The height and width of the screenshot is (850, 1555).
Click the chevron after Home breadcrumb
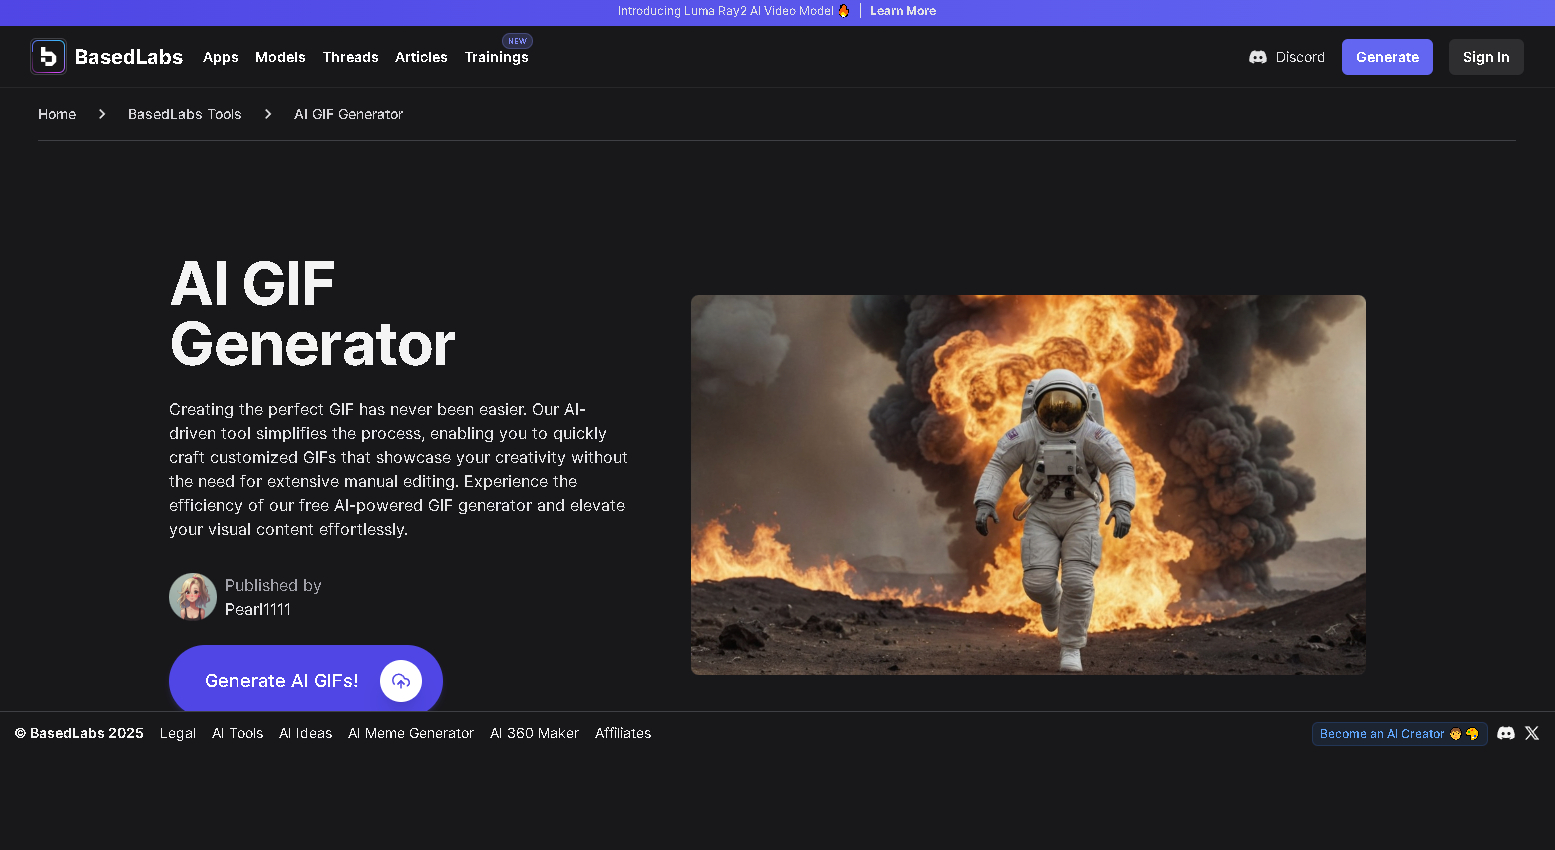click(101, 114)
